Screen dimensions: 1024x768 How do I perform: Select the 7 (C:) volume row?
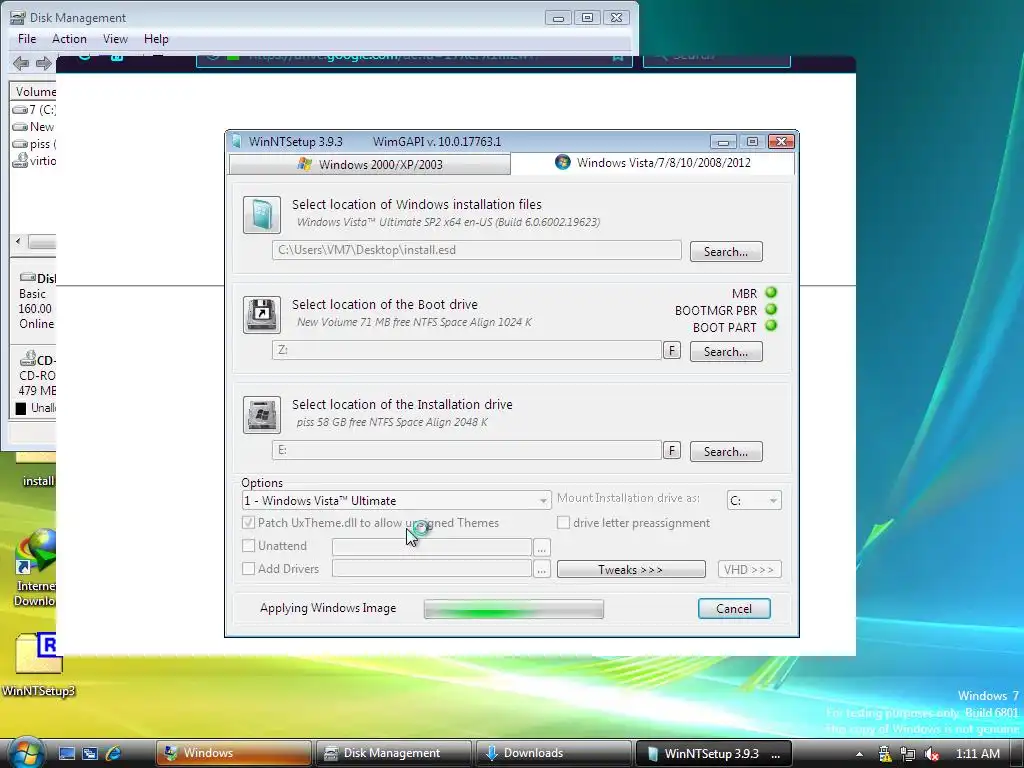pyautogui.click(x=34, y=109)
